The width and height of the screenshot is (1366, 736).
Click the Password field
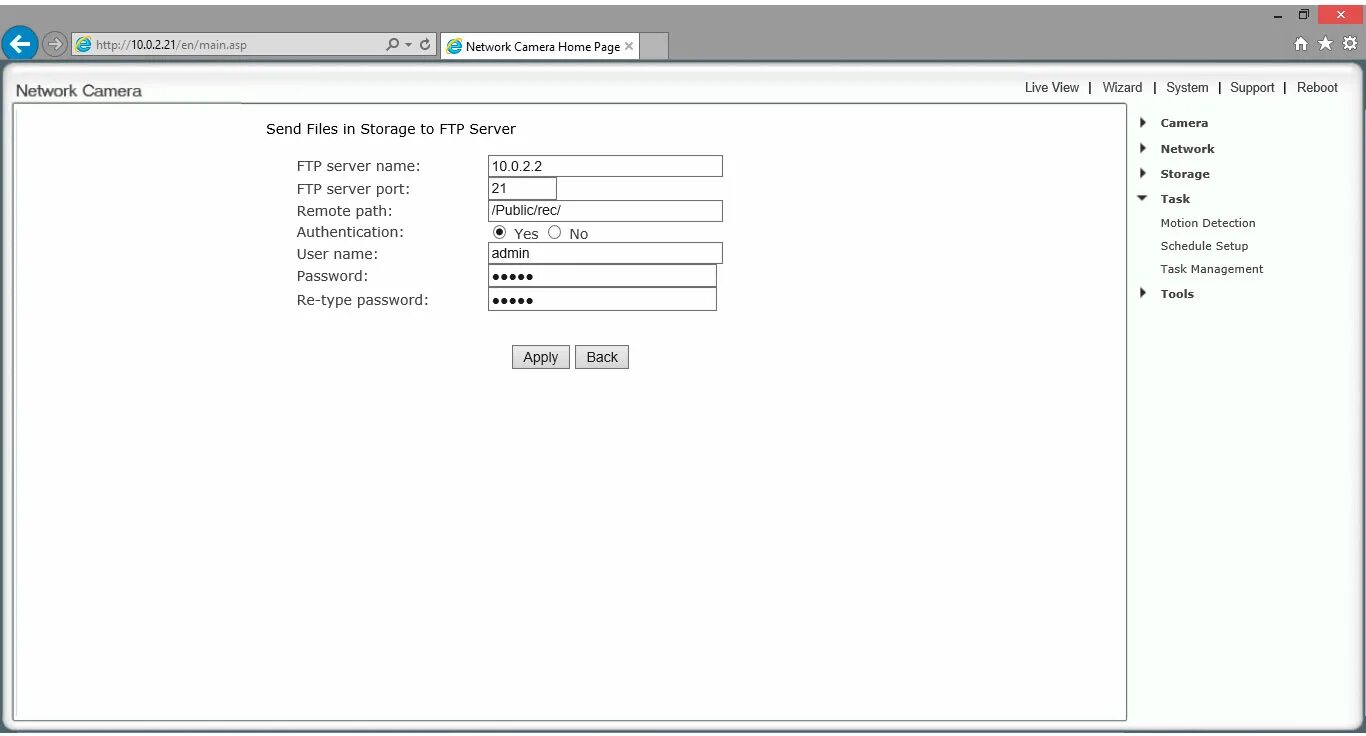coord(602,276)
